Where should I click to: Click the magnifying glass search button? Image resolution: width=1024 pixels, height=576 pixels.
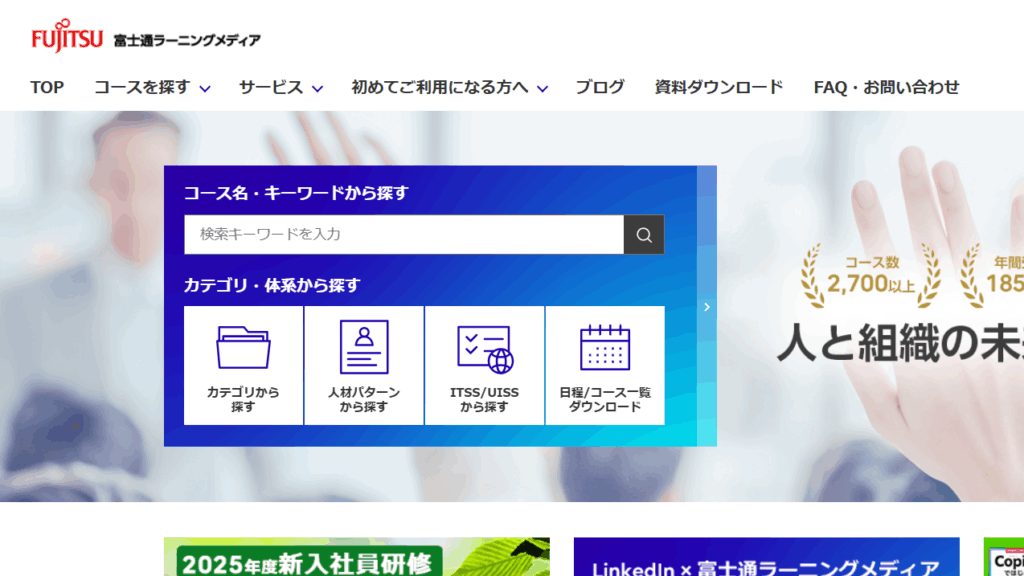tap(644, 235)
